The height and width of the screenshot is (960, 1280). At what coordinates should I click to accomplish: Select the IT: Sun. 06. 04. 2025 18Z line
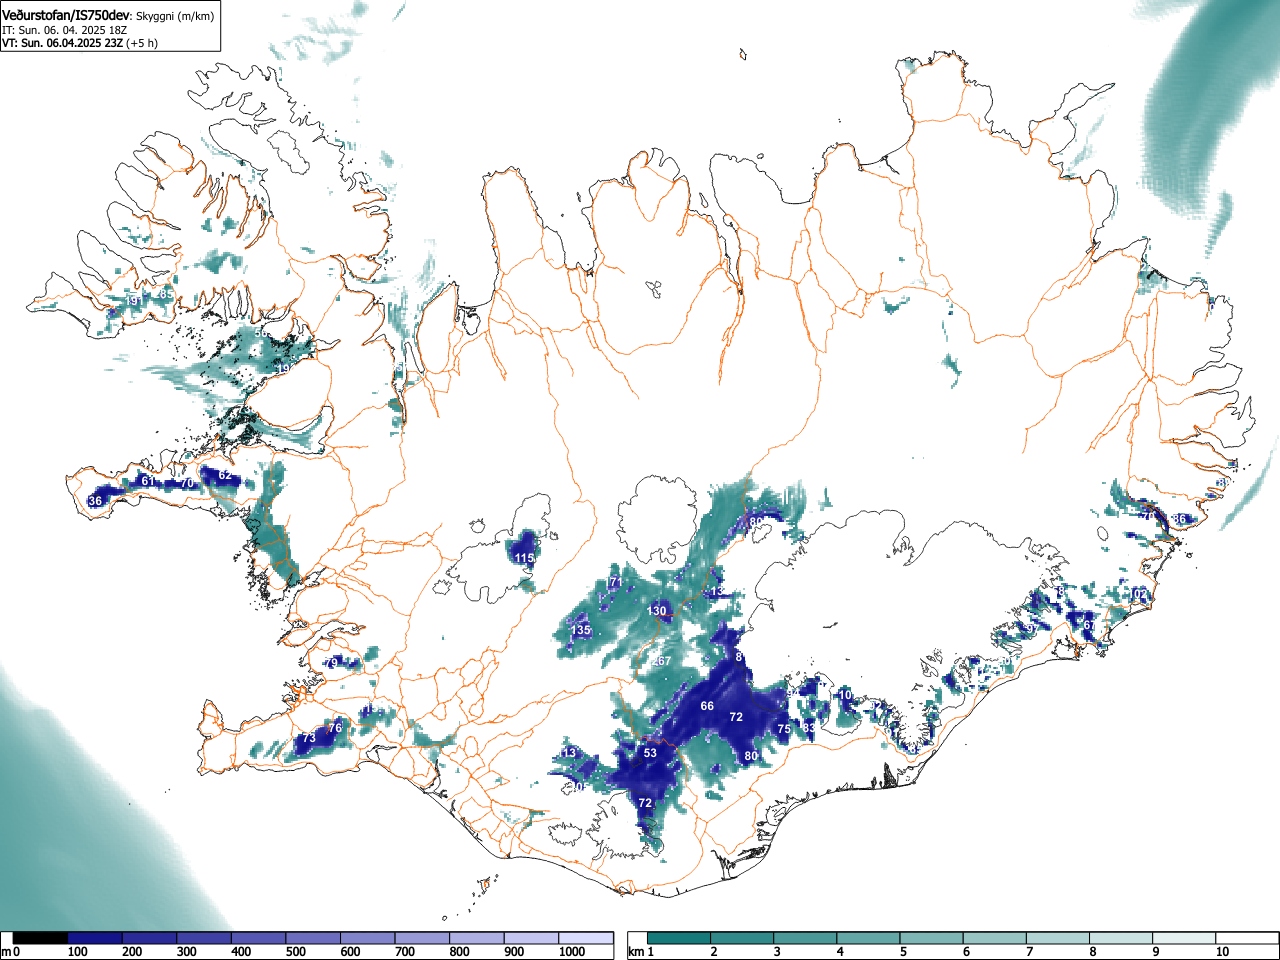point(65,30)
